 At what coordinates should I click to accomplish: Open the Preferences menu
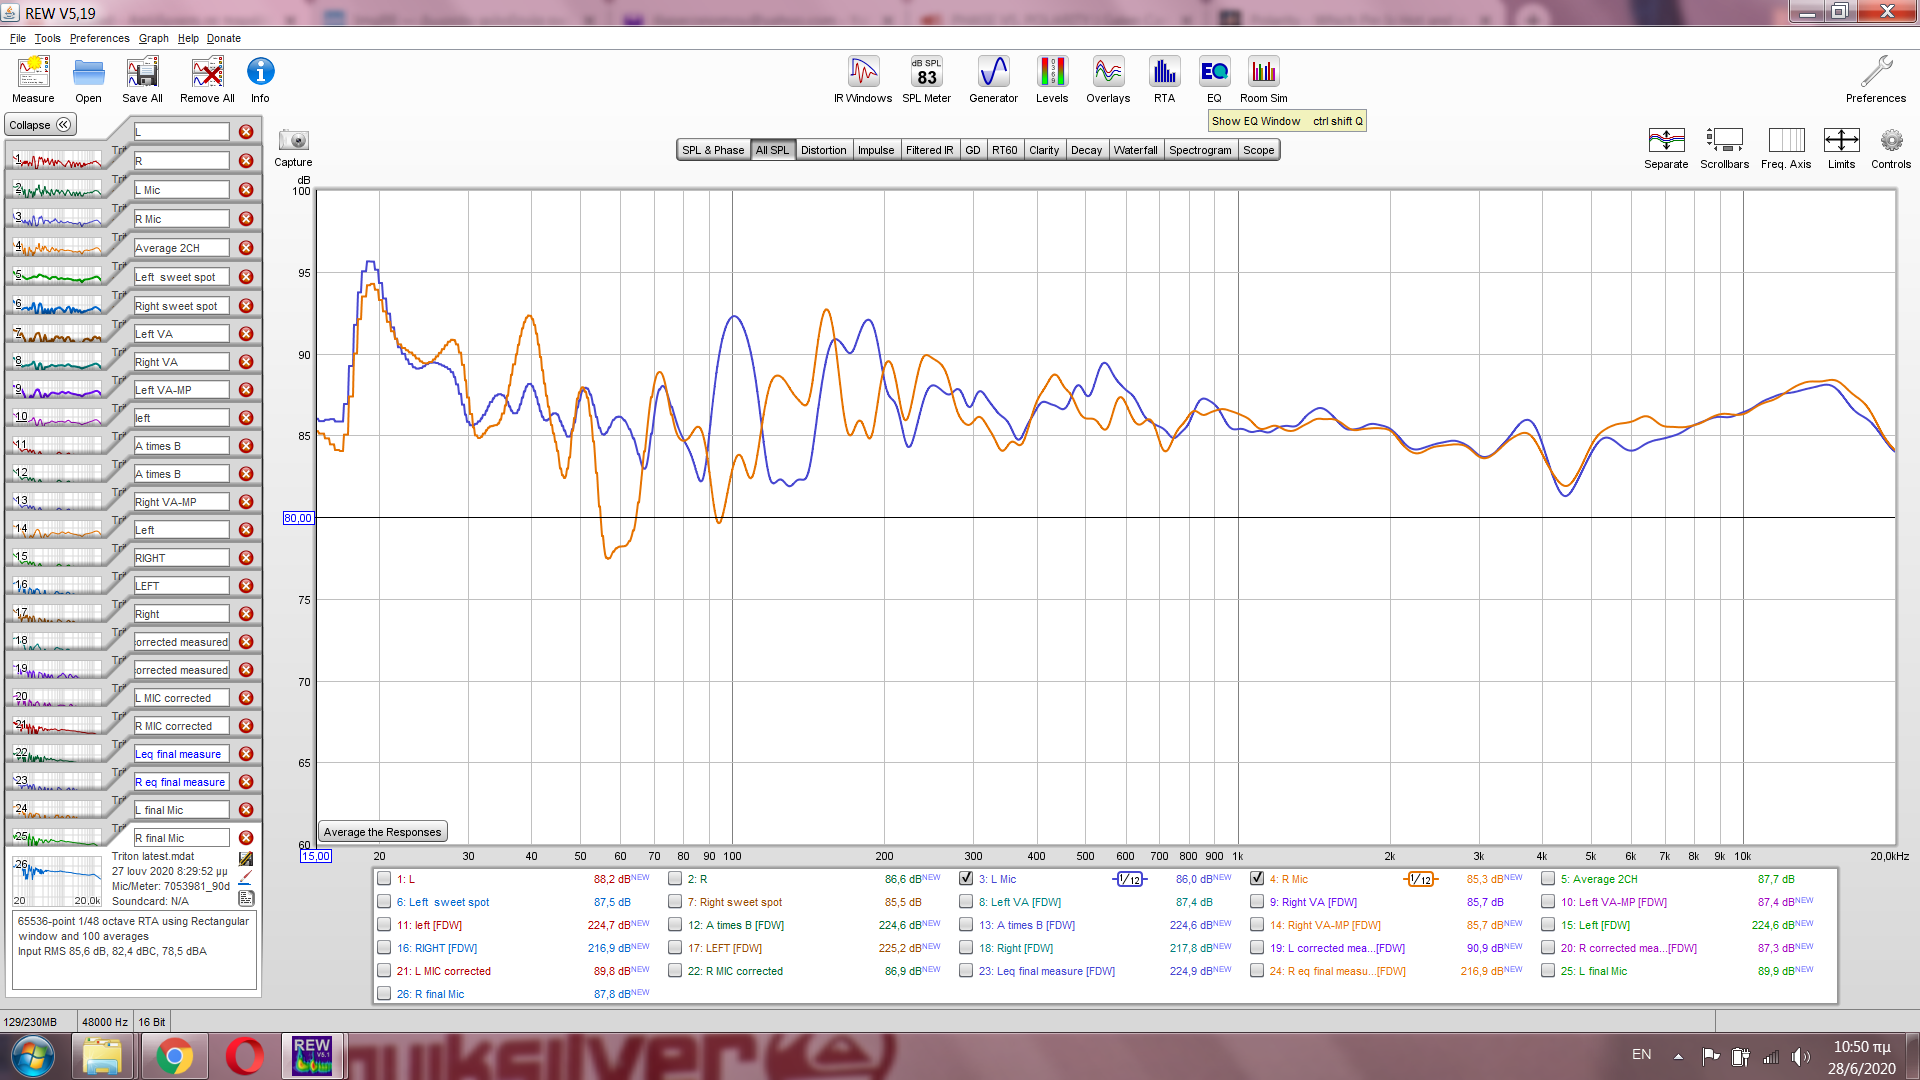[99, 38]
